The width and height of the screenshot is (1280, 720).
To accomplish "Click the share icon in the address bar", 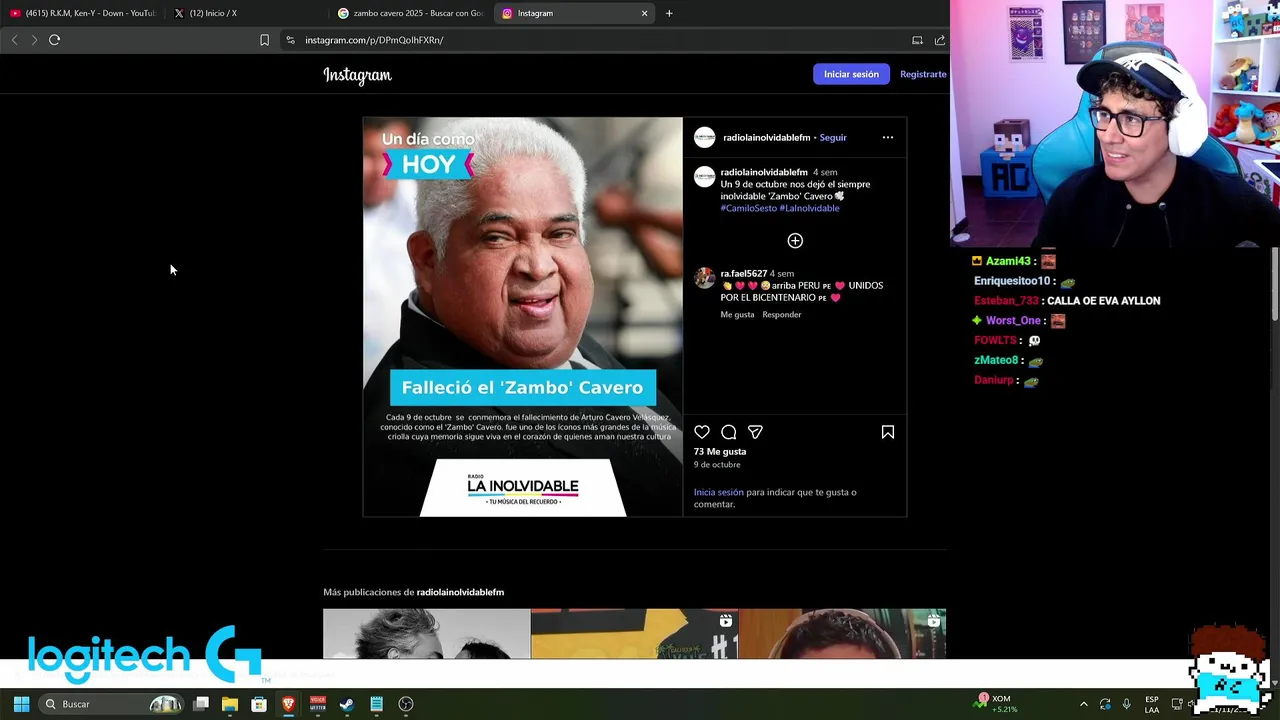I will [x=940, y=40].
